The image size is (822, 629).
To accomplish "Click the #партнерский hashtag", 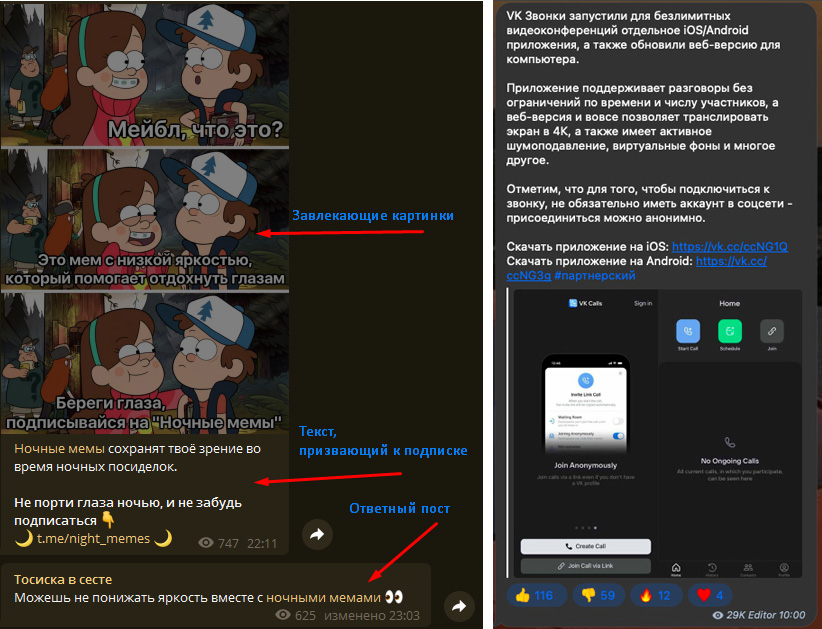I will pyautogui.click(x=594, y=275).
